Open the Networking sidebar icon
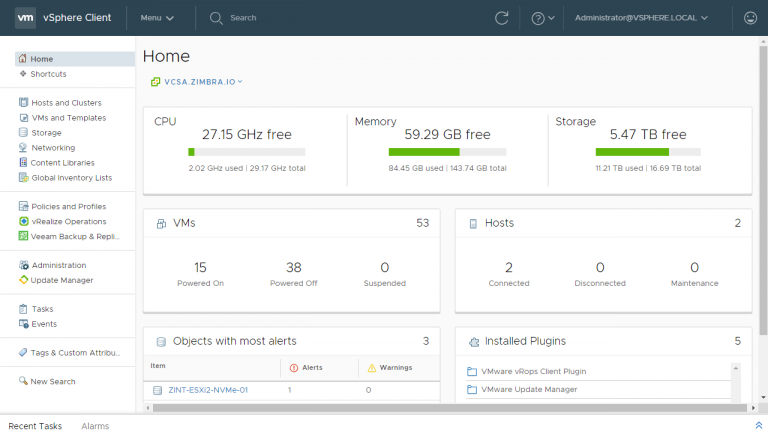The image size is (768, 434). click(x=23, y=147)
